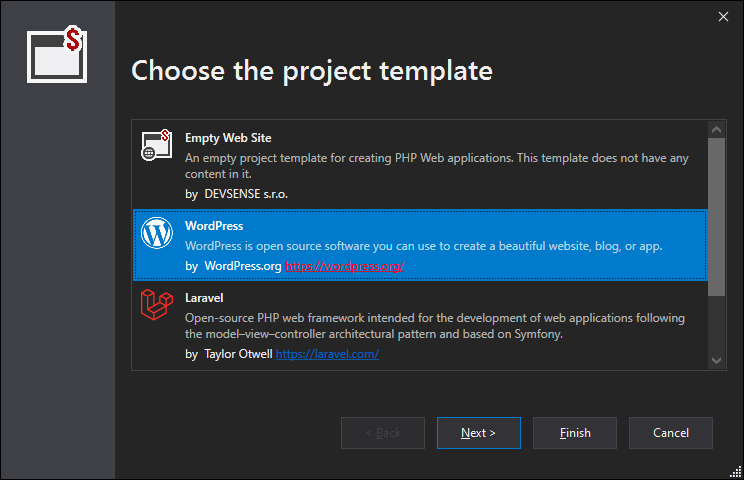The width and height of the screenshot is (744, 480).
Task: Click the template list scrollbar thumb
Action: pyautogui.click(x=716, y=217)
